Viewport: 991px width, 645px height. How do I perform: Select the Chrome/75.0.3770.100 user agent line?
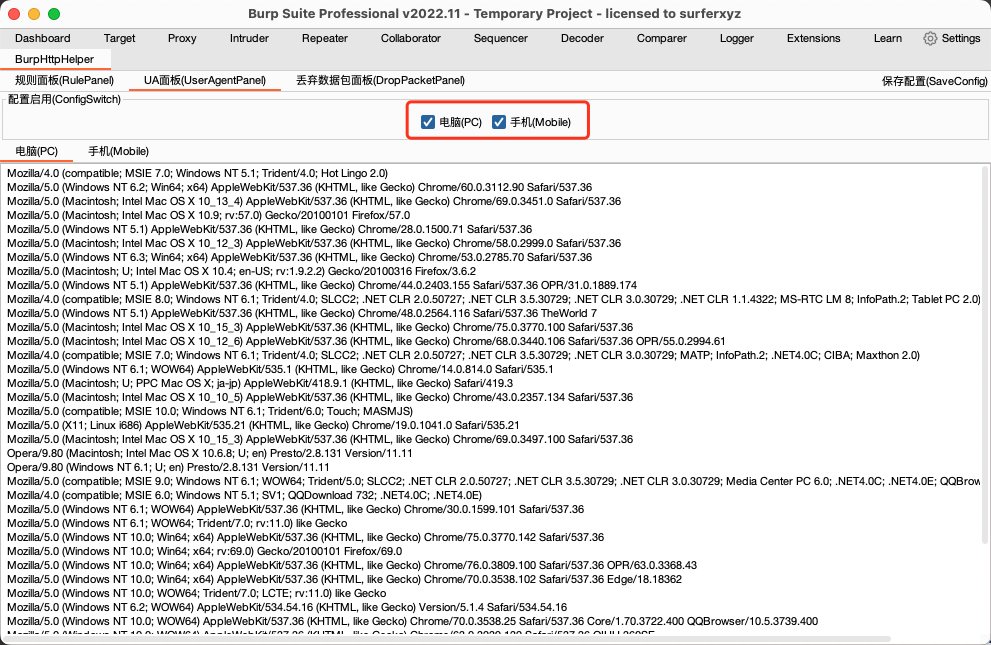coord(320,327)
